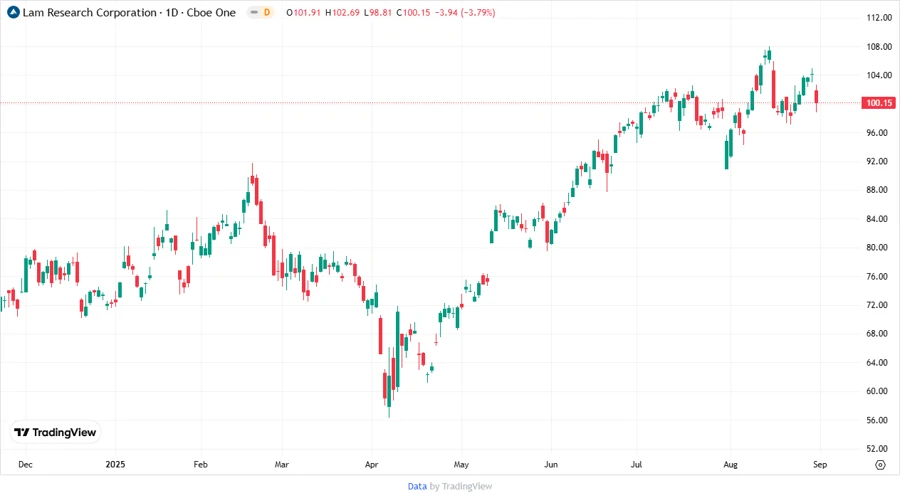Click the change value −3.94 (−3.79%)
900x498 pixels.
464,12
